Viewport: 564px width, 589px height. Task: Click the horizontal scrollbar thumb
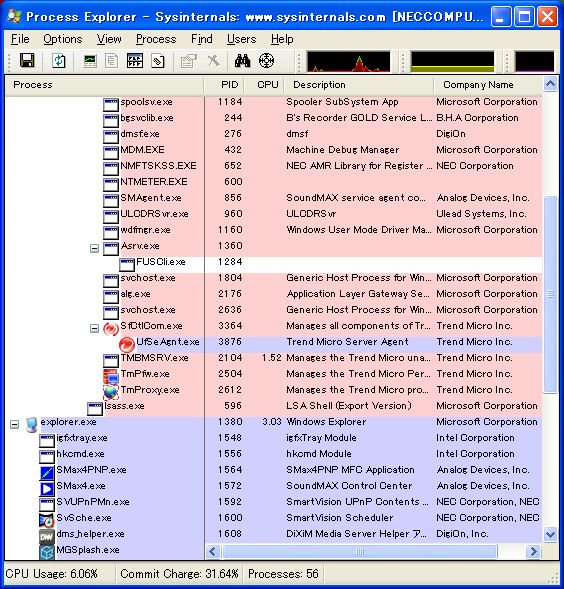click(360, 551)
